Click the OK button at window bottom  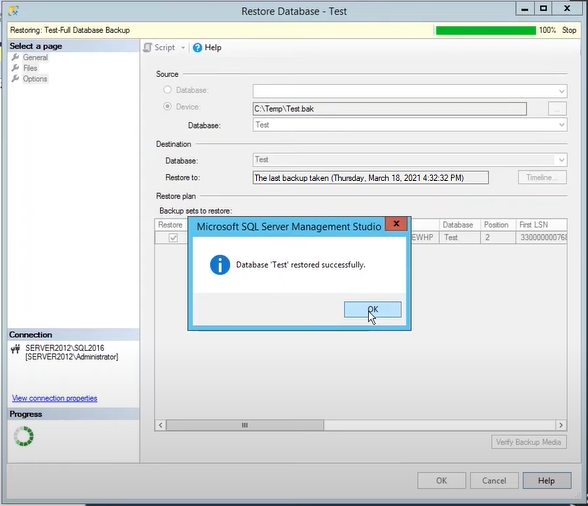[441, 480]
